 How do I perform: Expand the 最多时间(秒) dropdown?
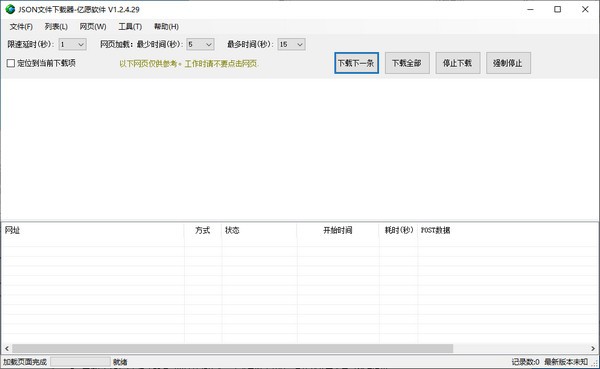(x=292, y=44)
